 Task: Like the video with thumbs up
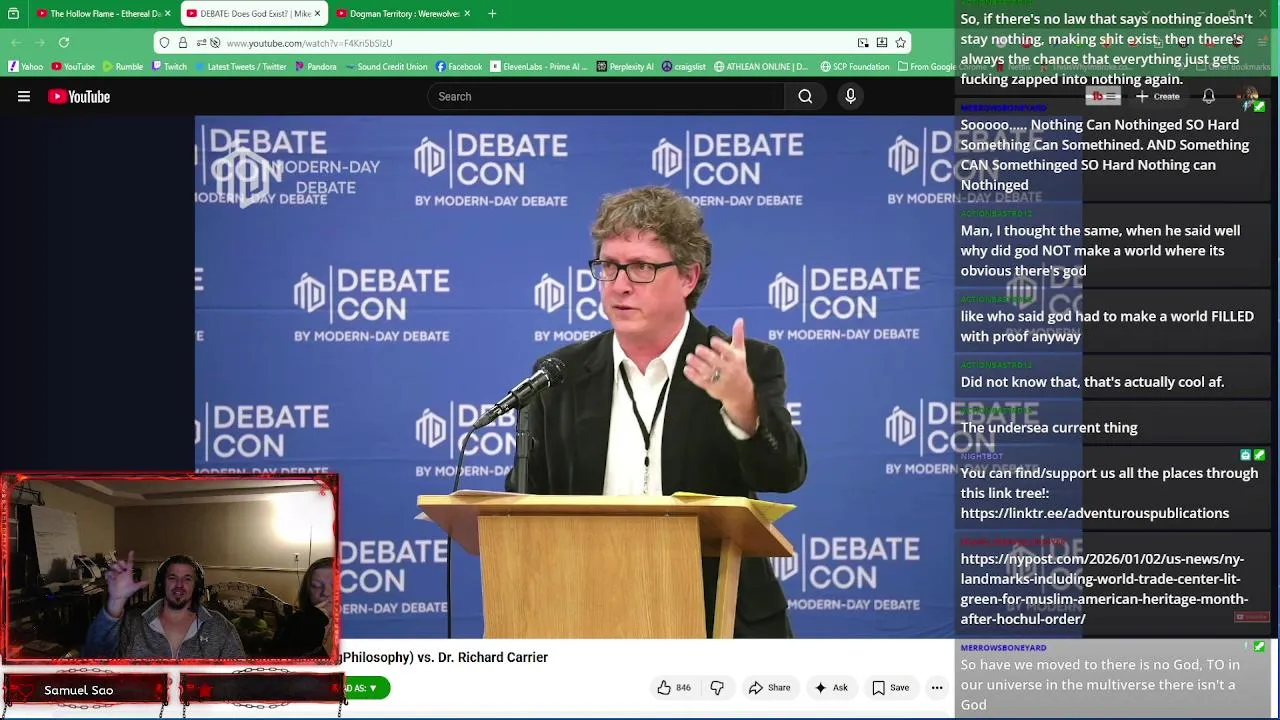(x=673, y=688)
